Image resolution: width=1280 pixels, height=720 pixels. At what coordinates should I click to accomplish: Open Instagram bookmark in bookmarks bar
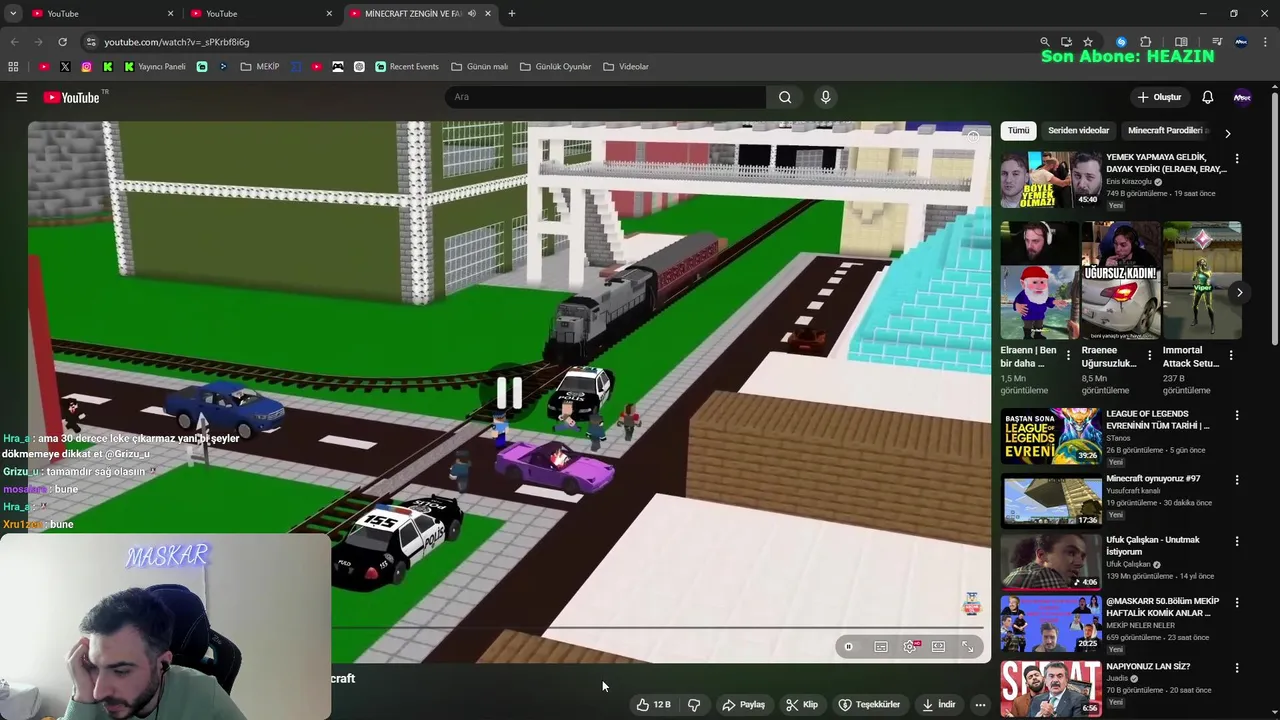tap(86, 67)
